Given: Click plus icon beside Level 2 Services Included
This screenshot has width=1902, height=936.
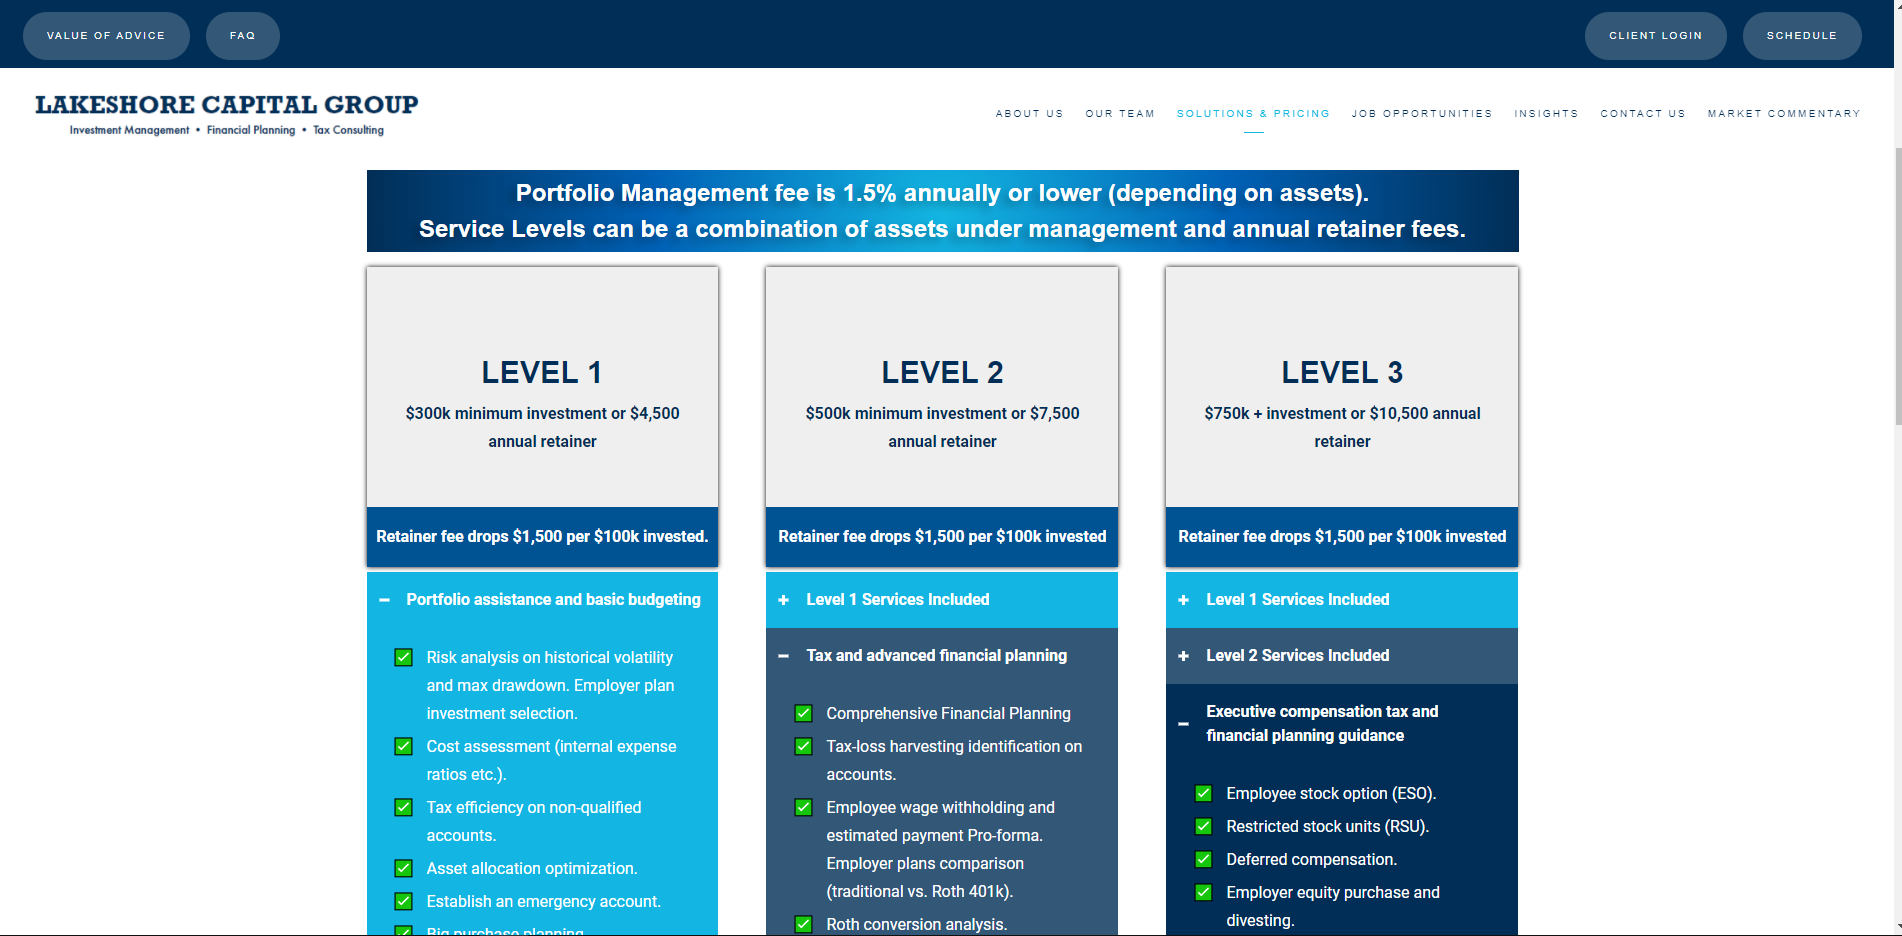Looking at the screenshot, I should click(x=1184, y=656).
